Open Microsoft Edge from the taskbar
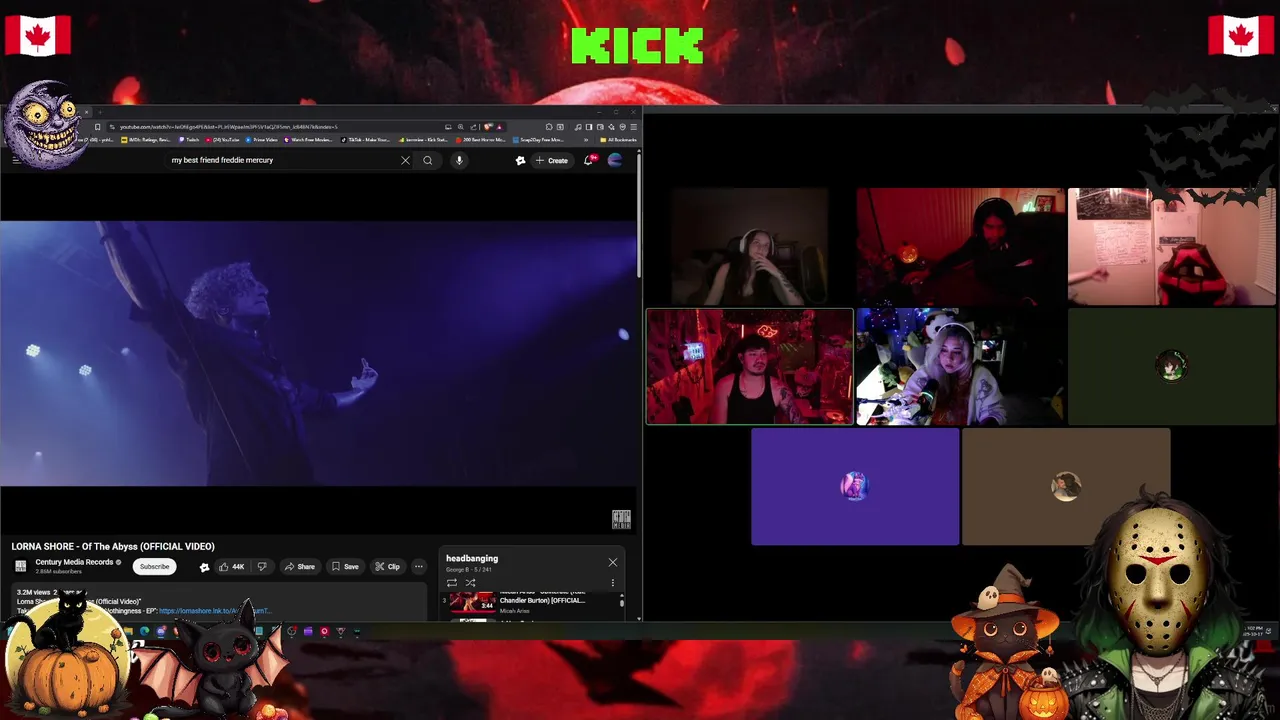This screenshot has height=720, width=1280. click(144, 631)
